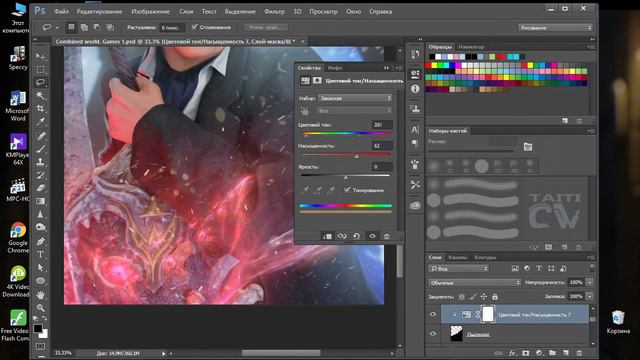Toggle lock all padlock in Layers panel
This screenshot has height=360, width=640.
[x=495, y=297]
